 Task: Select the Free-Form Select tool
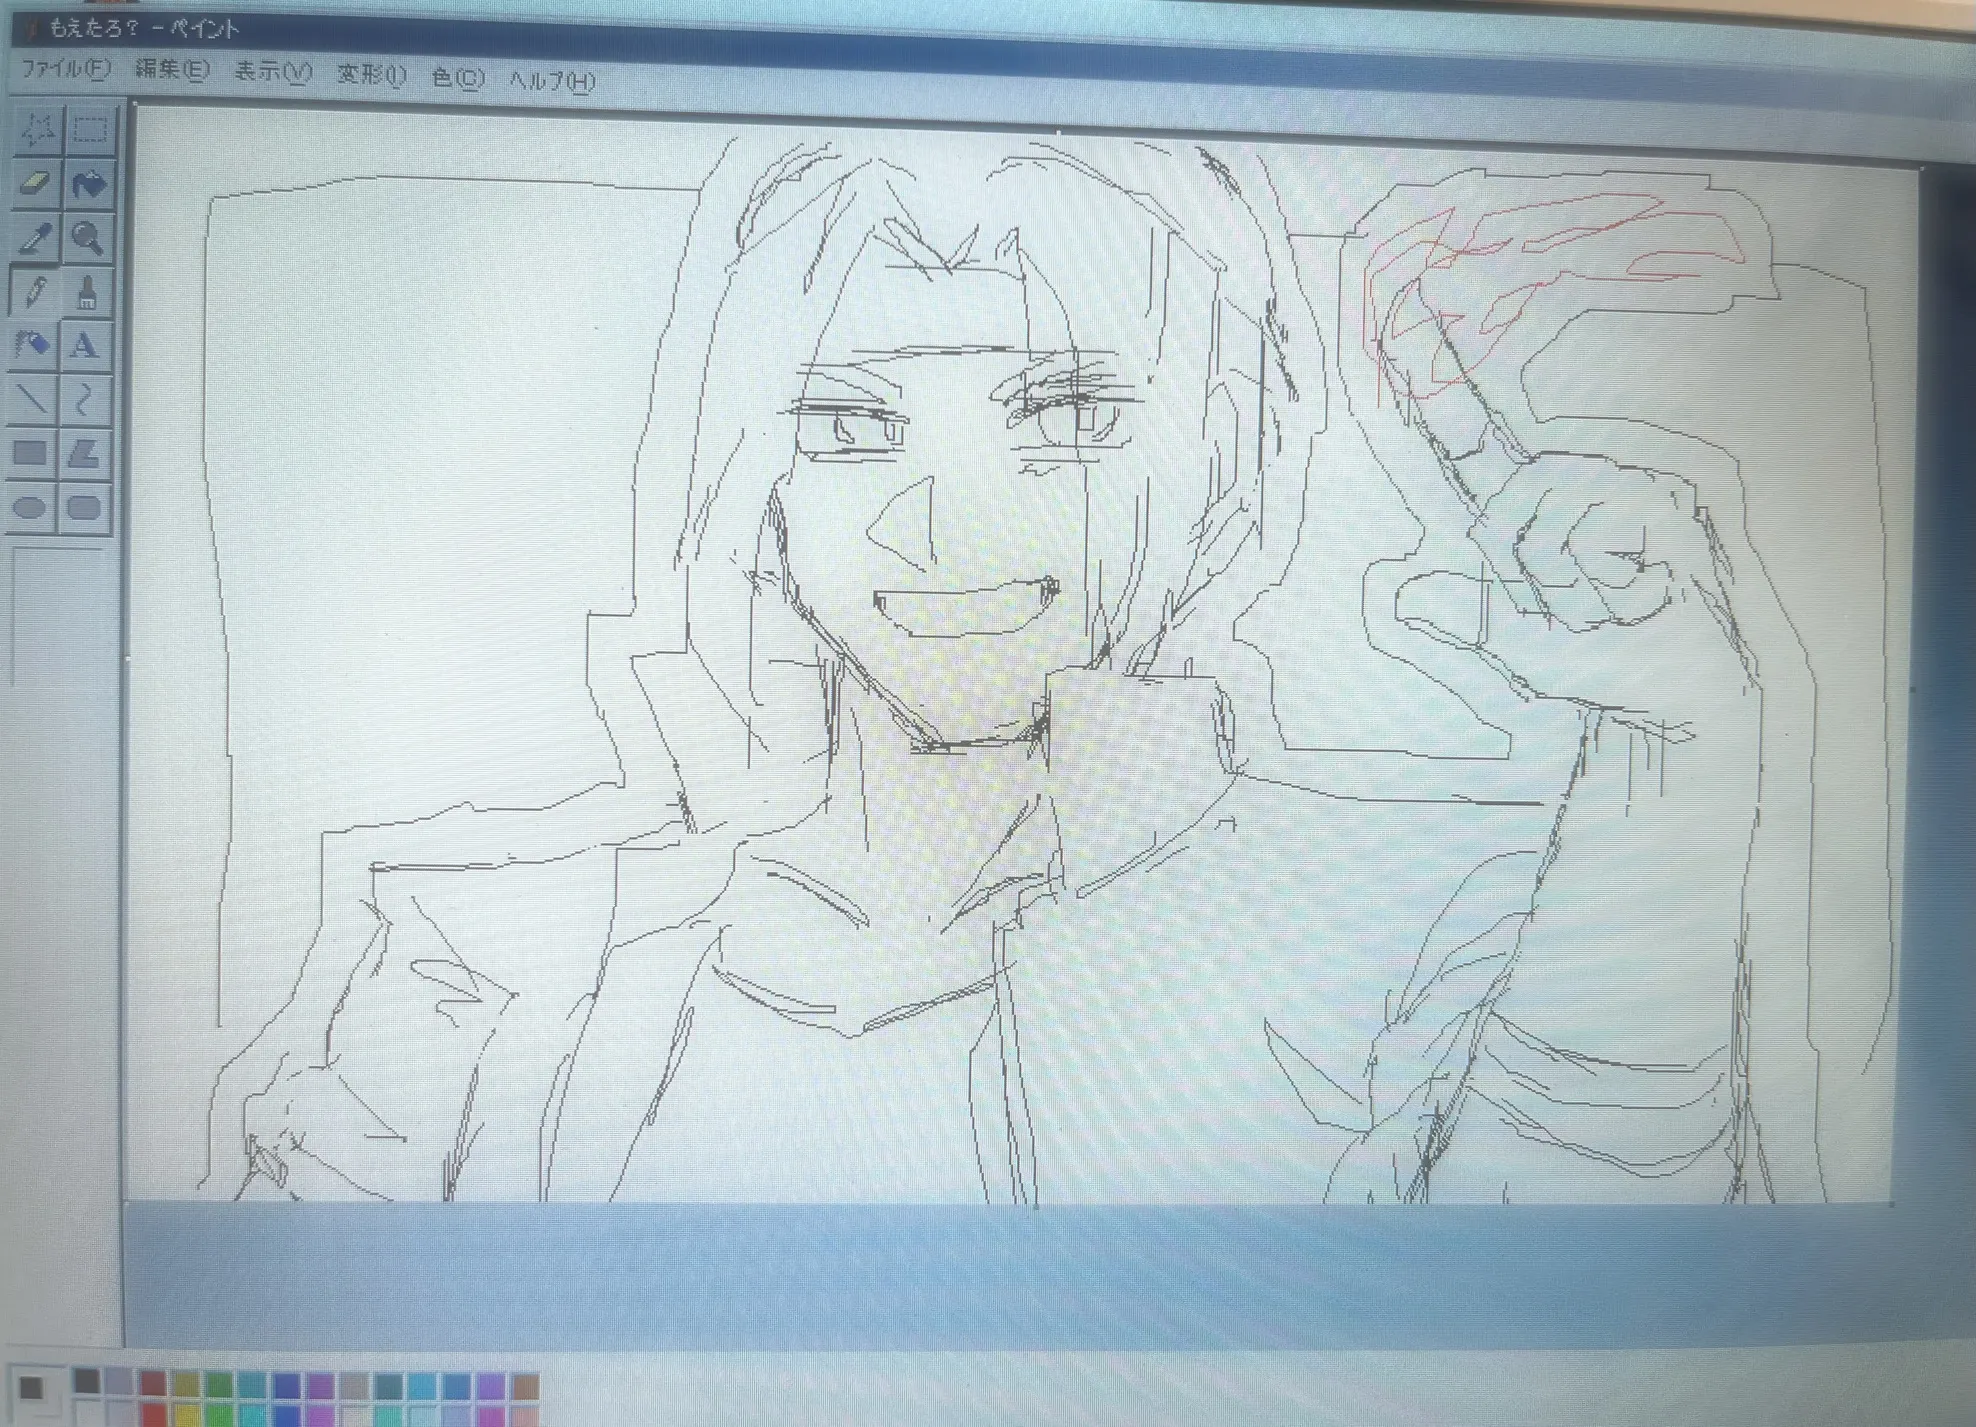[38, 129]
